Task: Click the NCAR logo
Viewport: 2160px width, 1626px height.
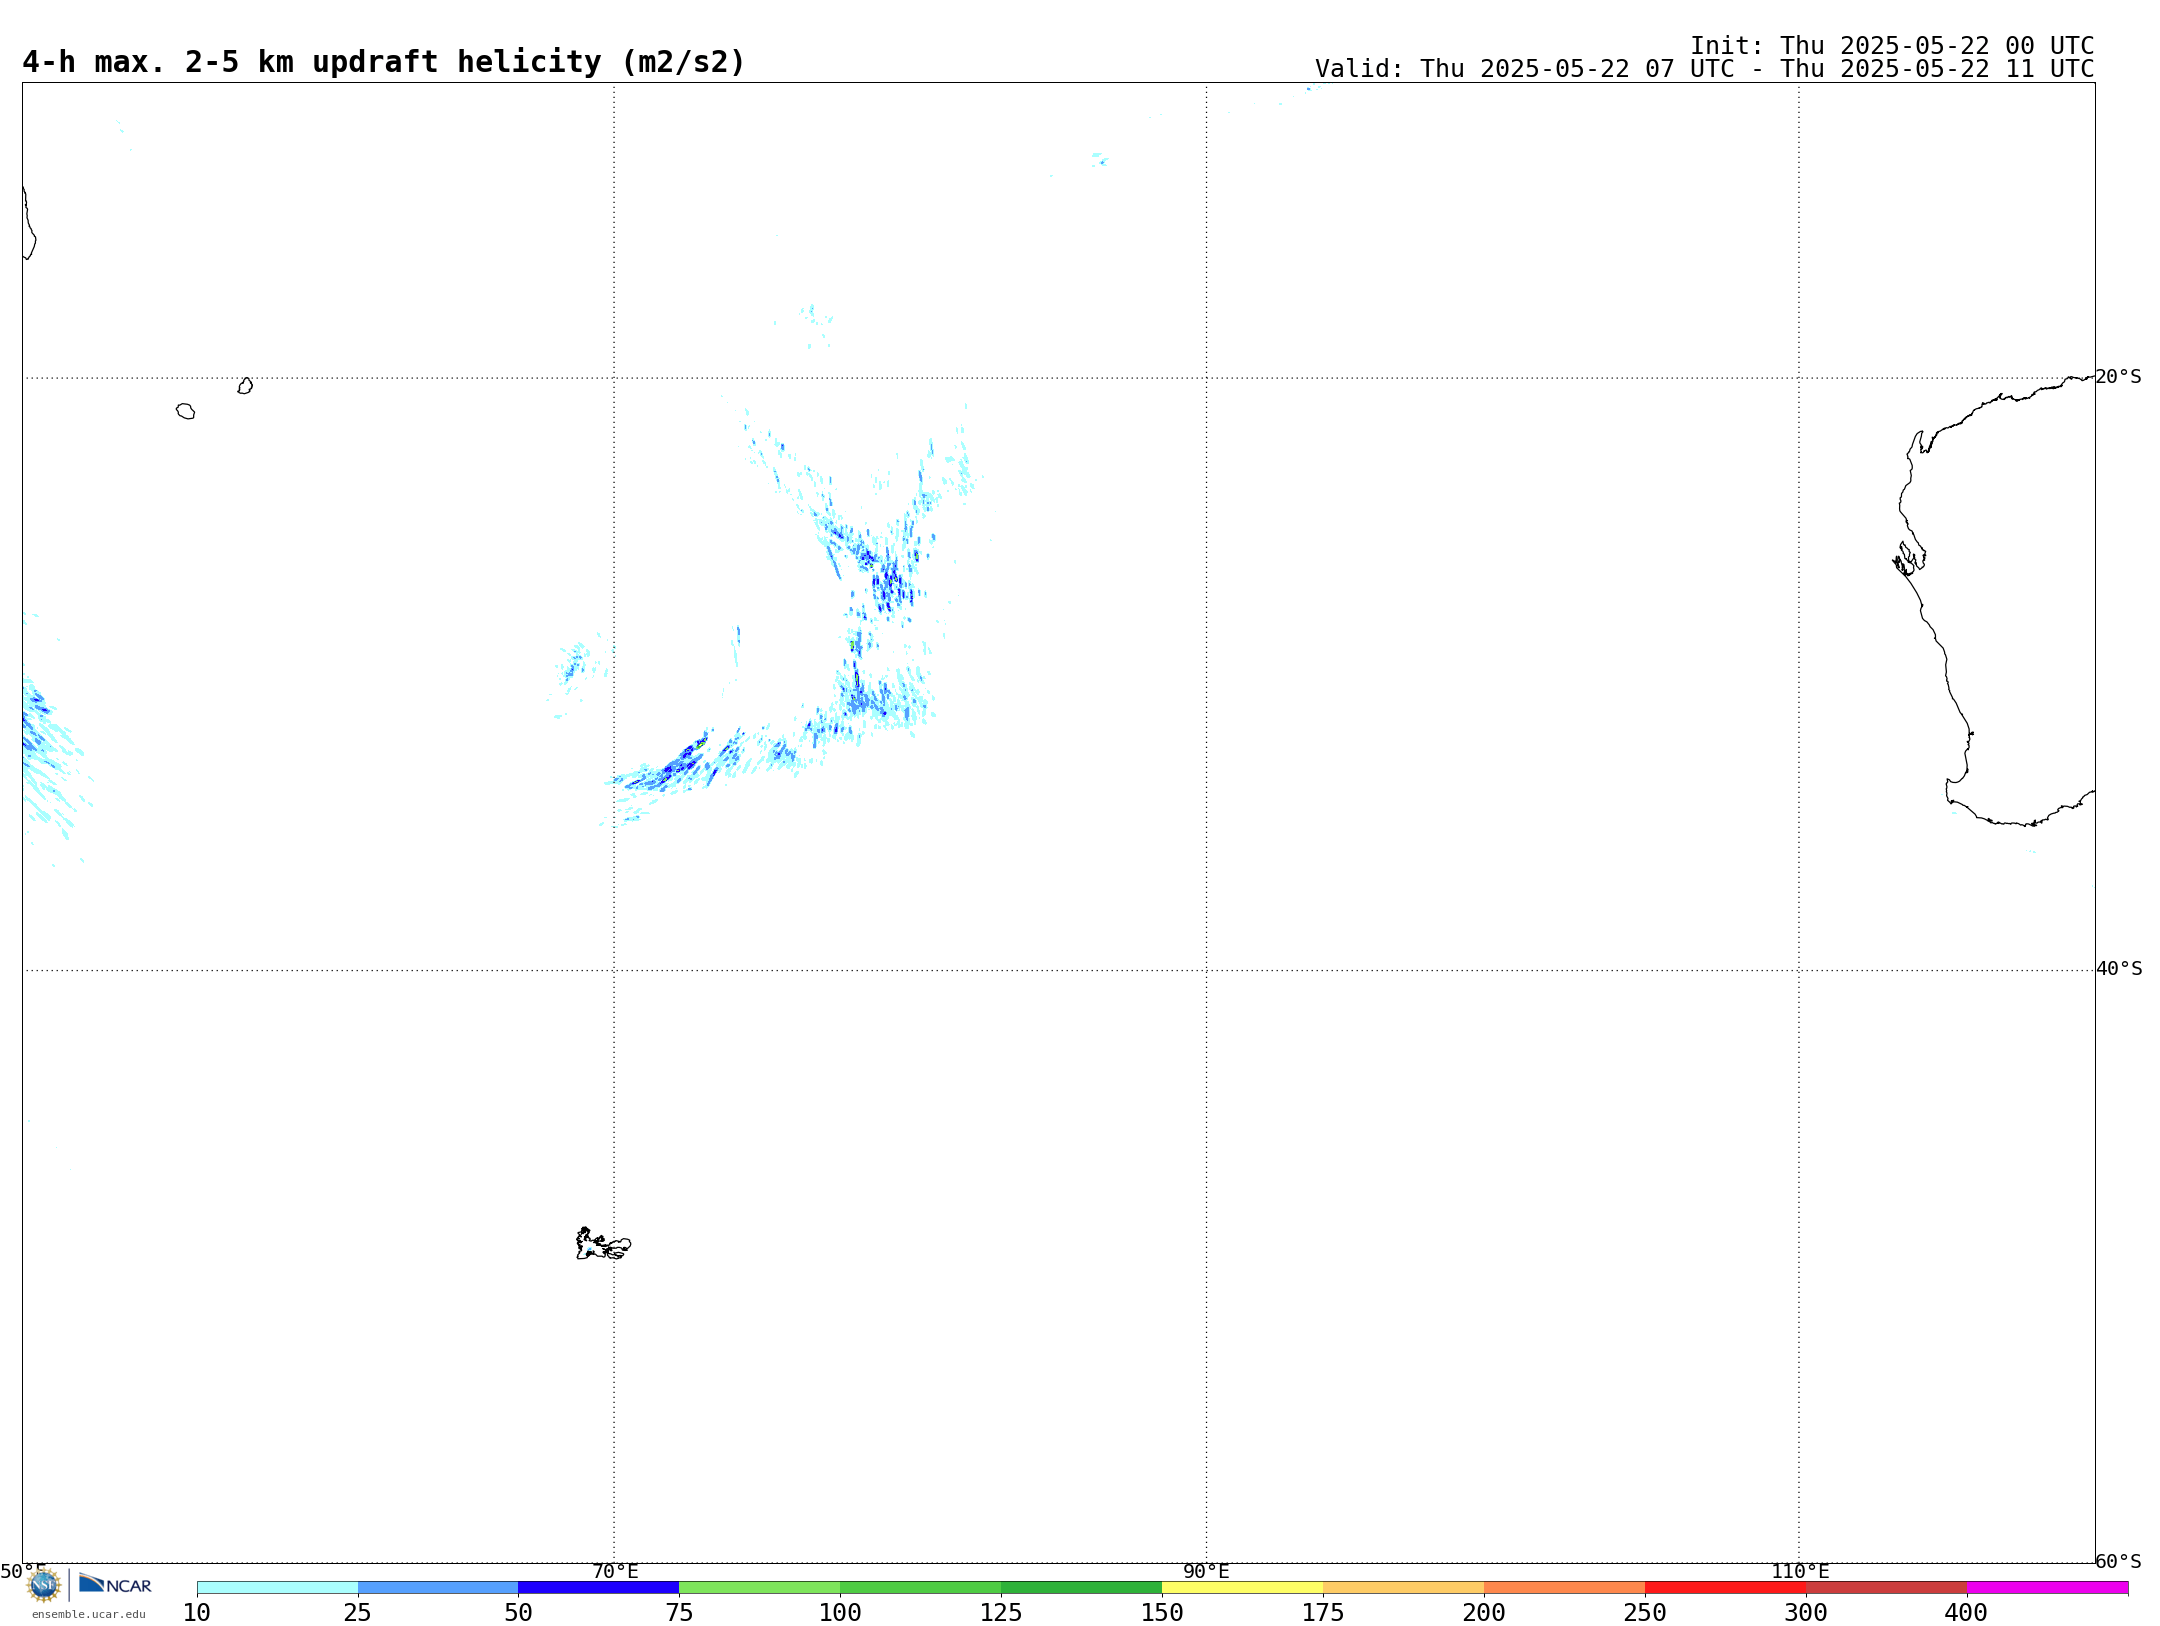Action: (x=115, y=1584)
